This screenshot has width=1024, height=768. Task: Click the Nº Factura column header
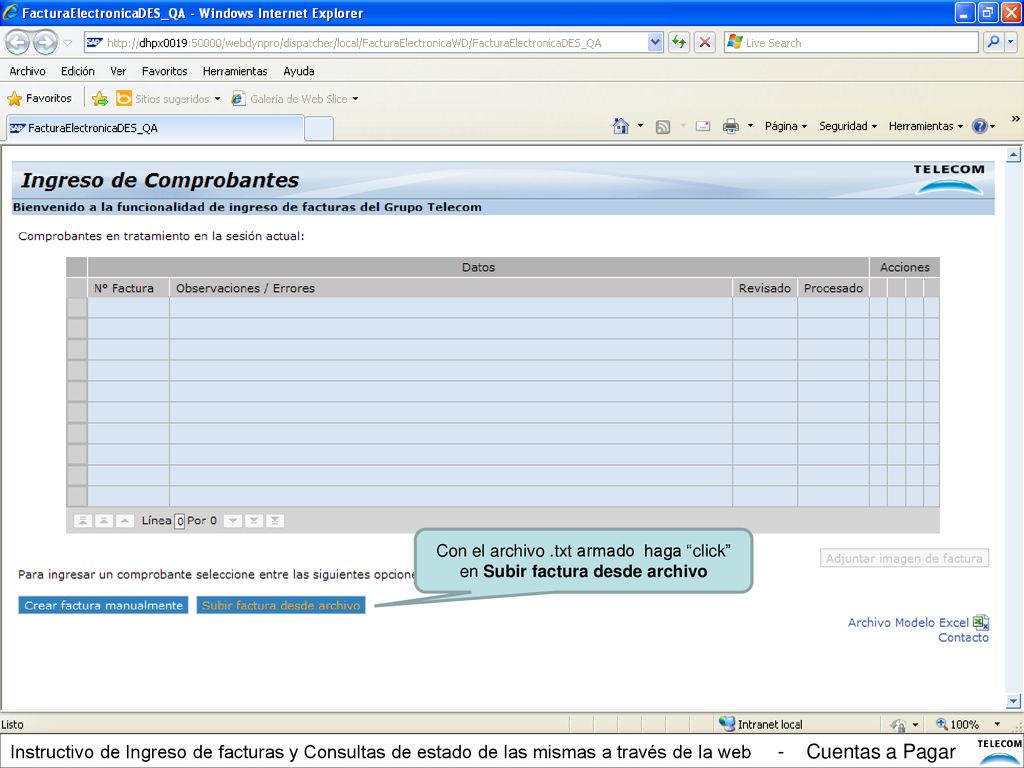click(x=129, y=288)
